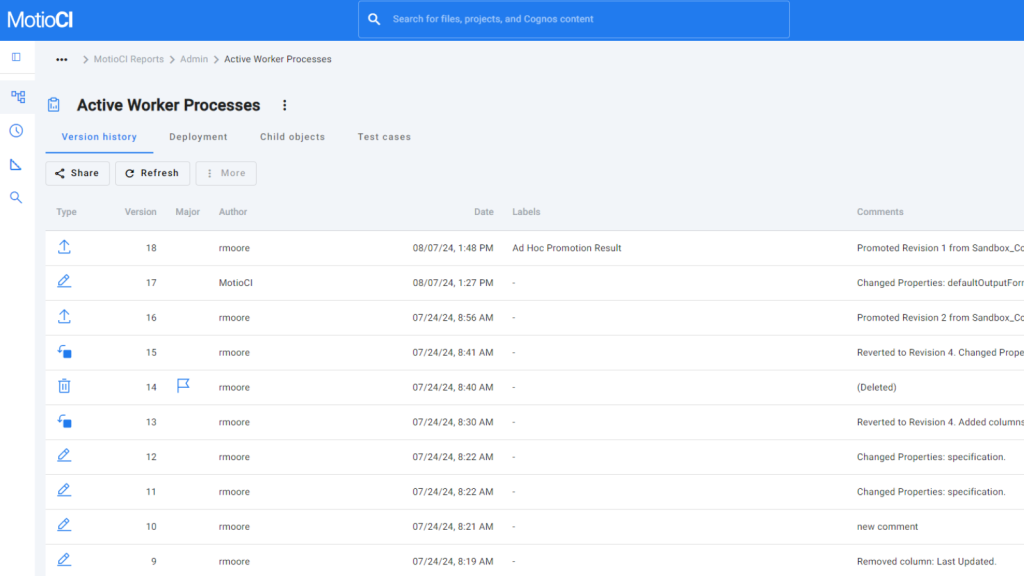The height and width of the screenshot is (576, 1024).
Task: Switch to the Deployment tab
Action: point(199,137)
